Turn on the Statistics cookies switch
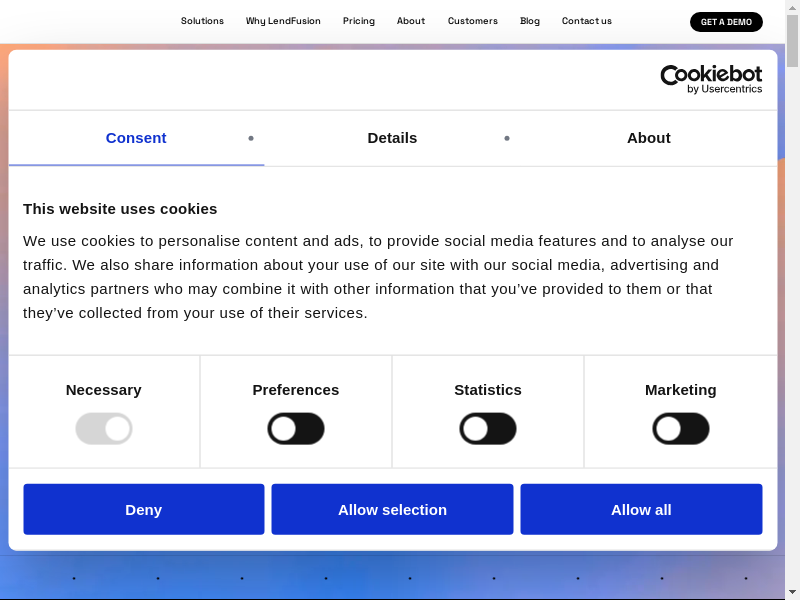The width and height of the screenshot is (800, 600). pos(488,429)
